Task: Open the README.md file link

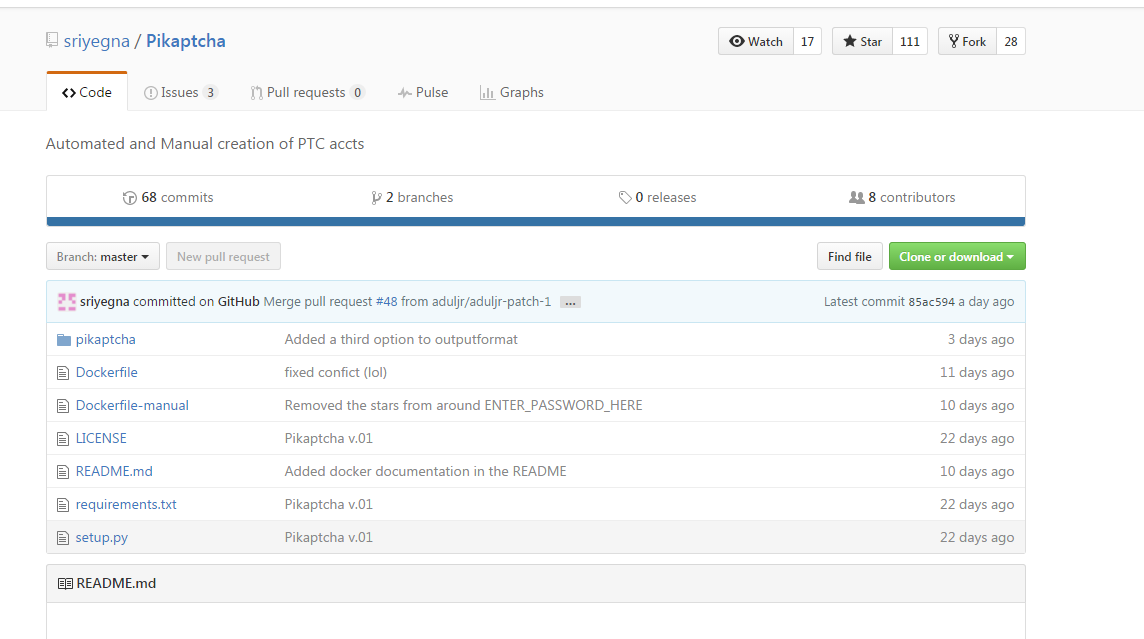Action: pyautogui.click(x=114, y=471)
